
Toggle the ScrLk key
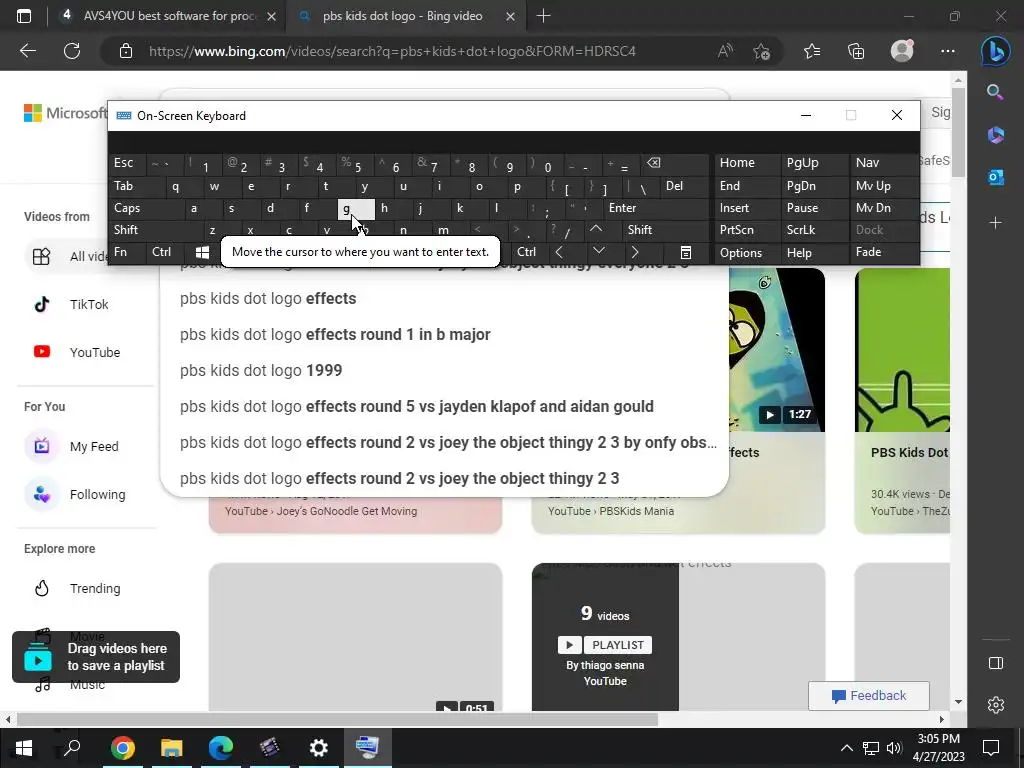tap(814, 230)
